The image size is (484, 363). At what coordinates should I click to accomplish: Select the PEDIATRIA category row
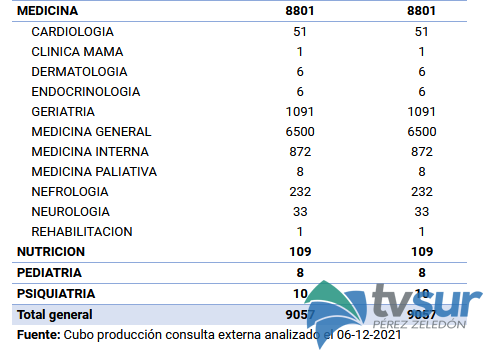pyautogui.click(x=239, y=273)
